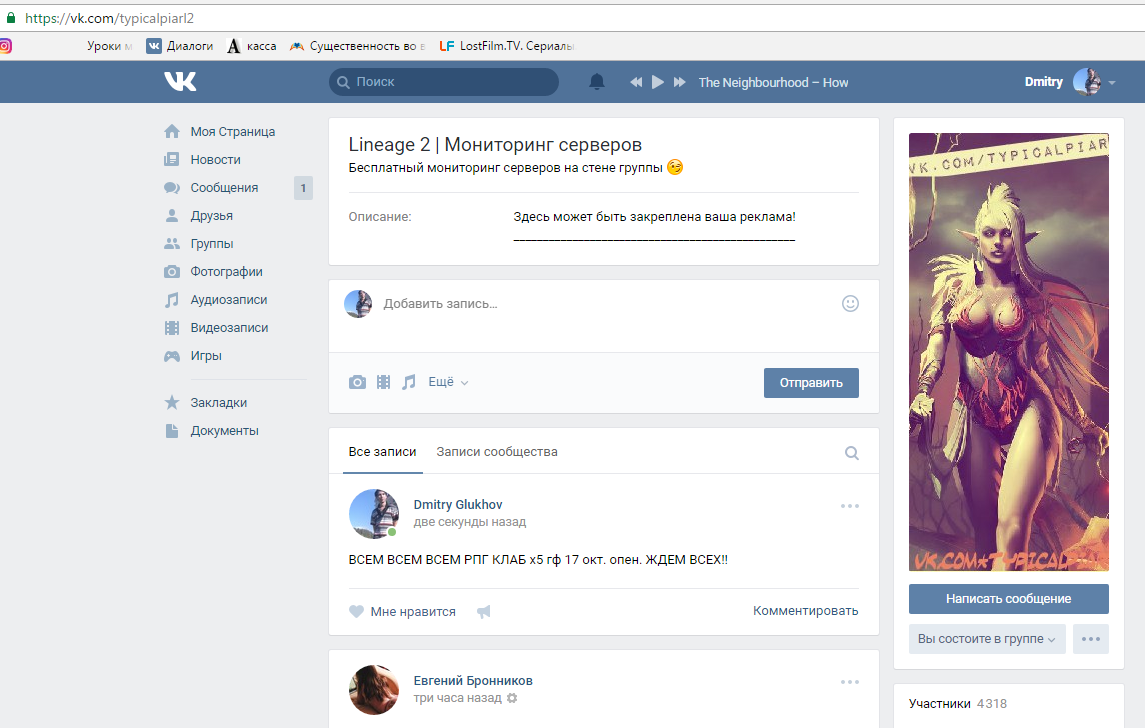This screenshot has width=1145, height=728.
Task: Share post using megaphone icon
Action: (483, 611)
